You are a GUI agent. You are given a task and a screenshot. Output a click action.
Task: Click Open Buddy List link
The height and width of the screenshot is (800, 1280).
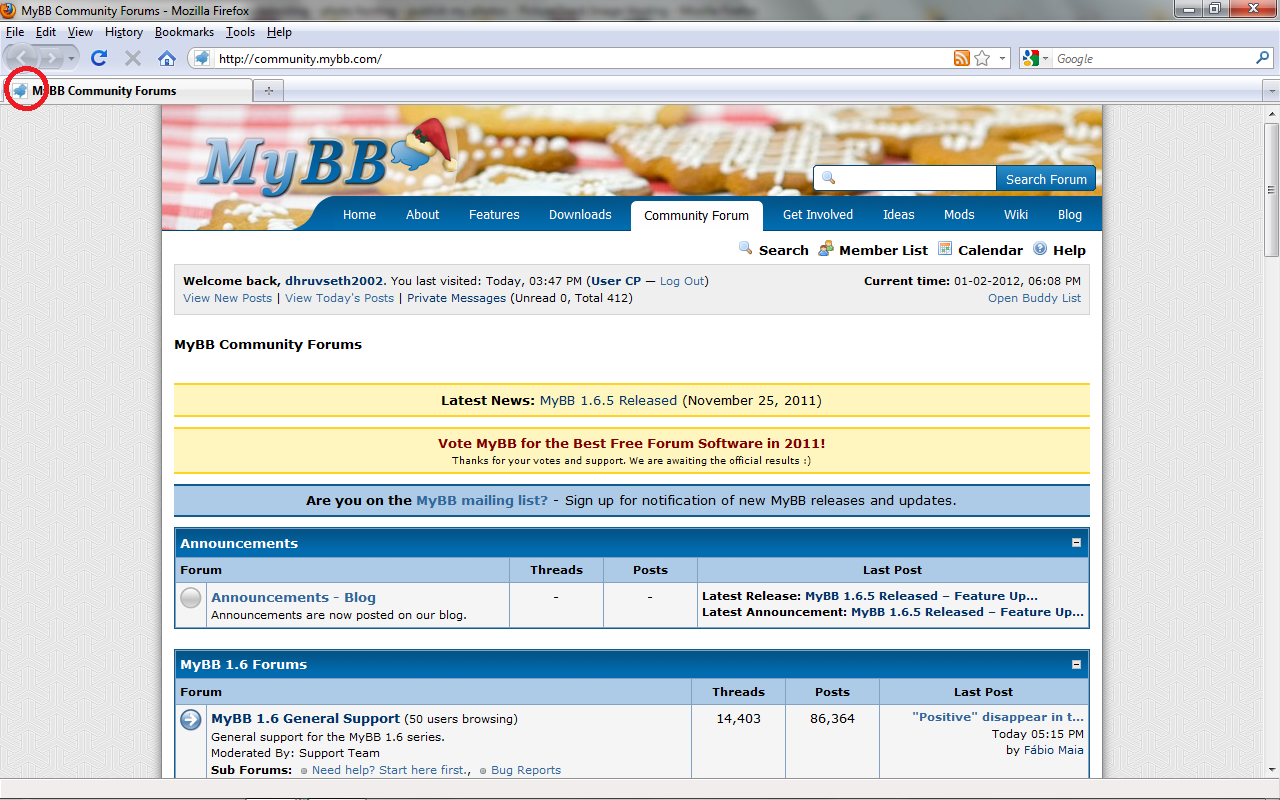(x=1034, y=298)
